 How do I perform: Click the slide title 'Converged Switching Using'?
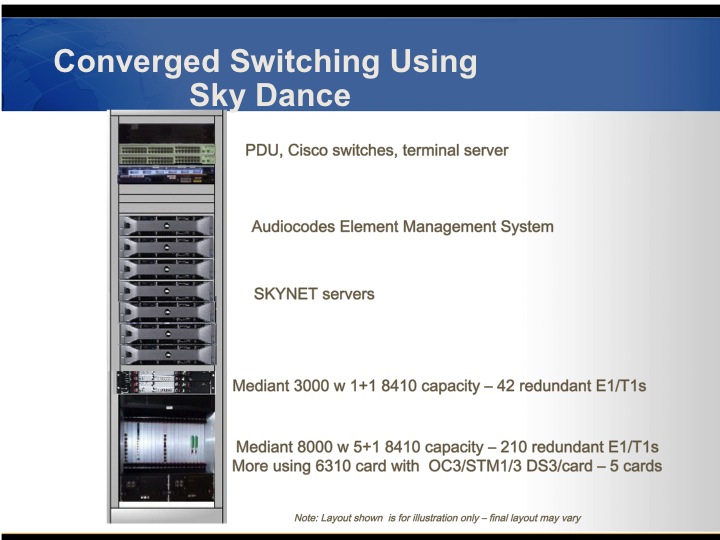pyautogui.click(x=265, y=62)
